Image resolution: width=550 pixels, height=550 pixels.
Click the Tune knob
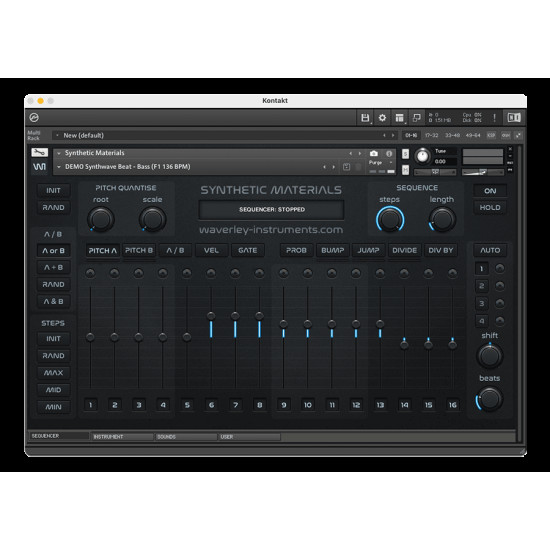coord(422,156)
